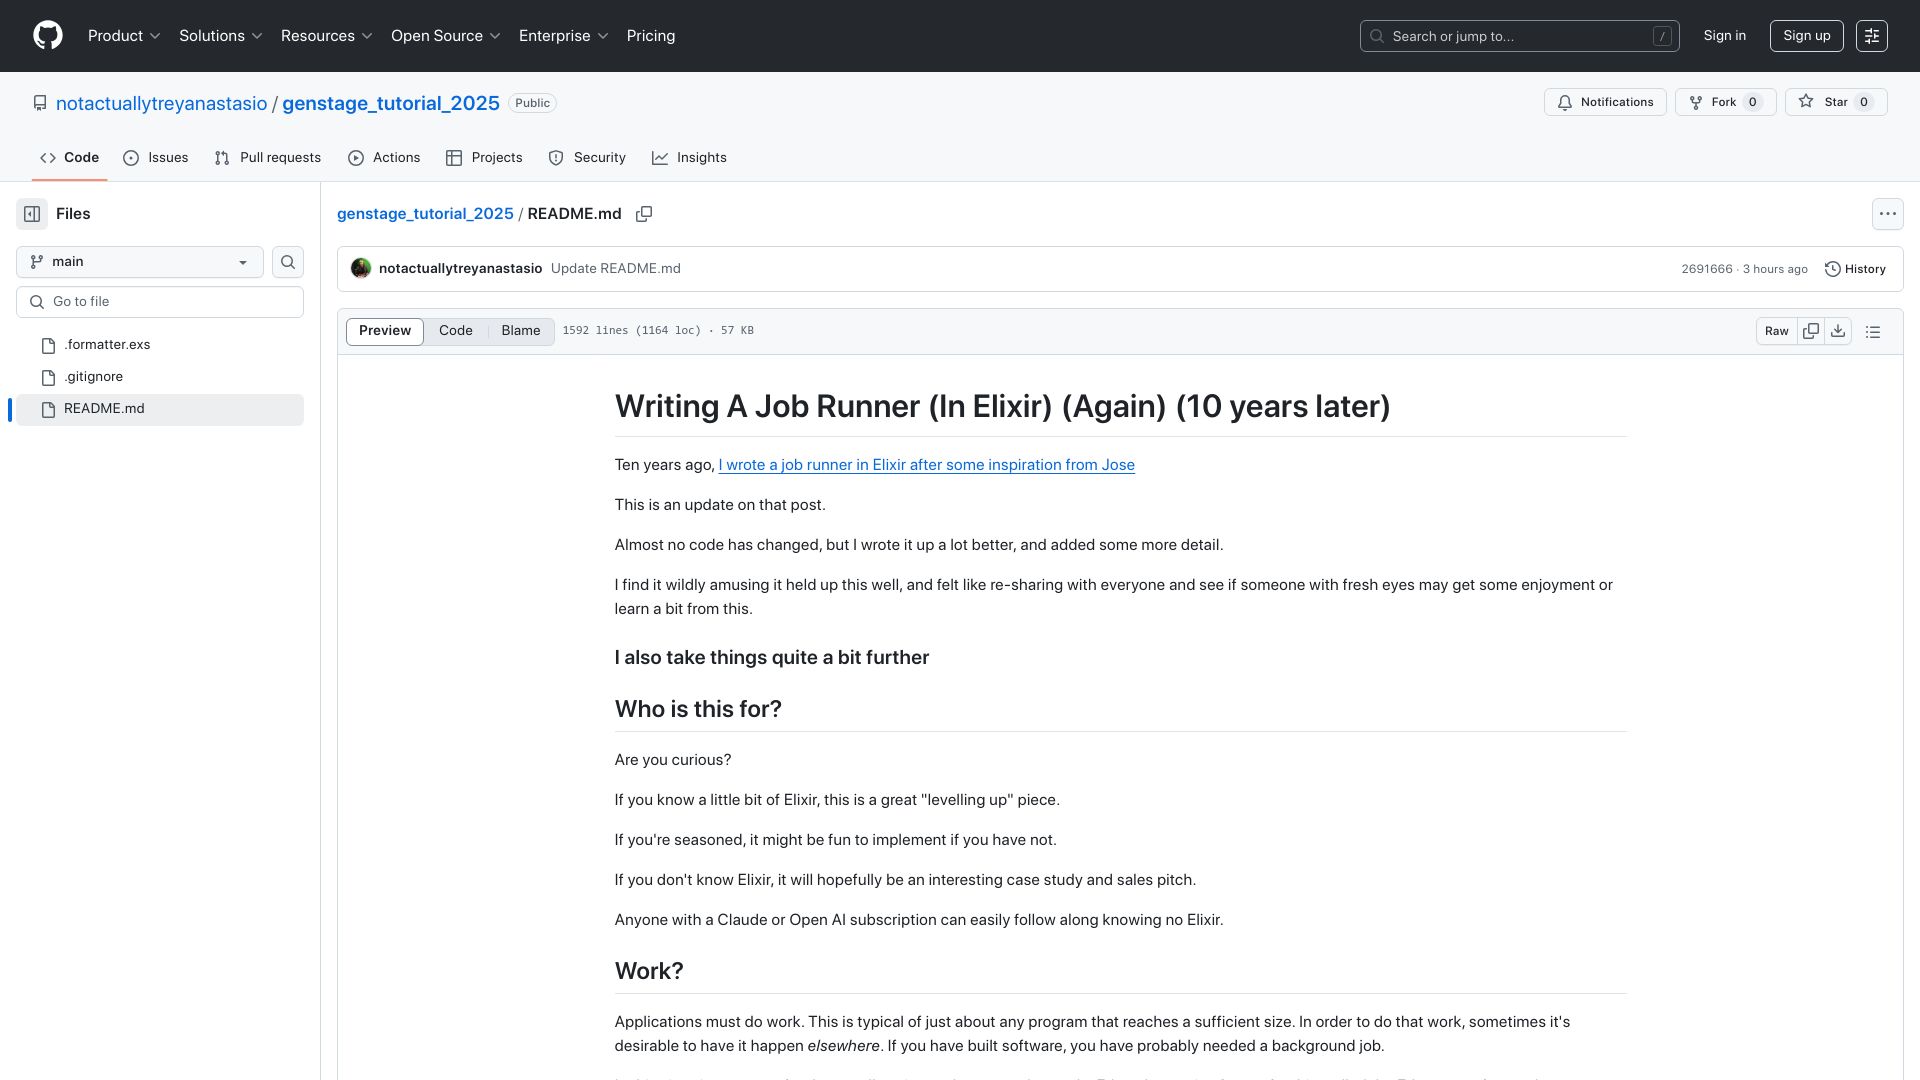Expand the Enterprise menu
1920x1080 pixels.
click(563, 36)
